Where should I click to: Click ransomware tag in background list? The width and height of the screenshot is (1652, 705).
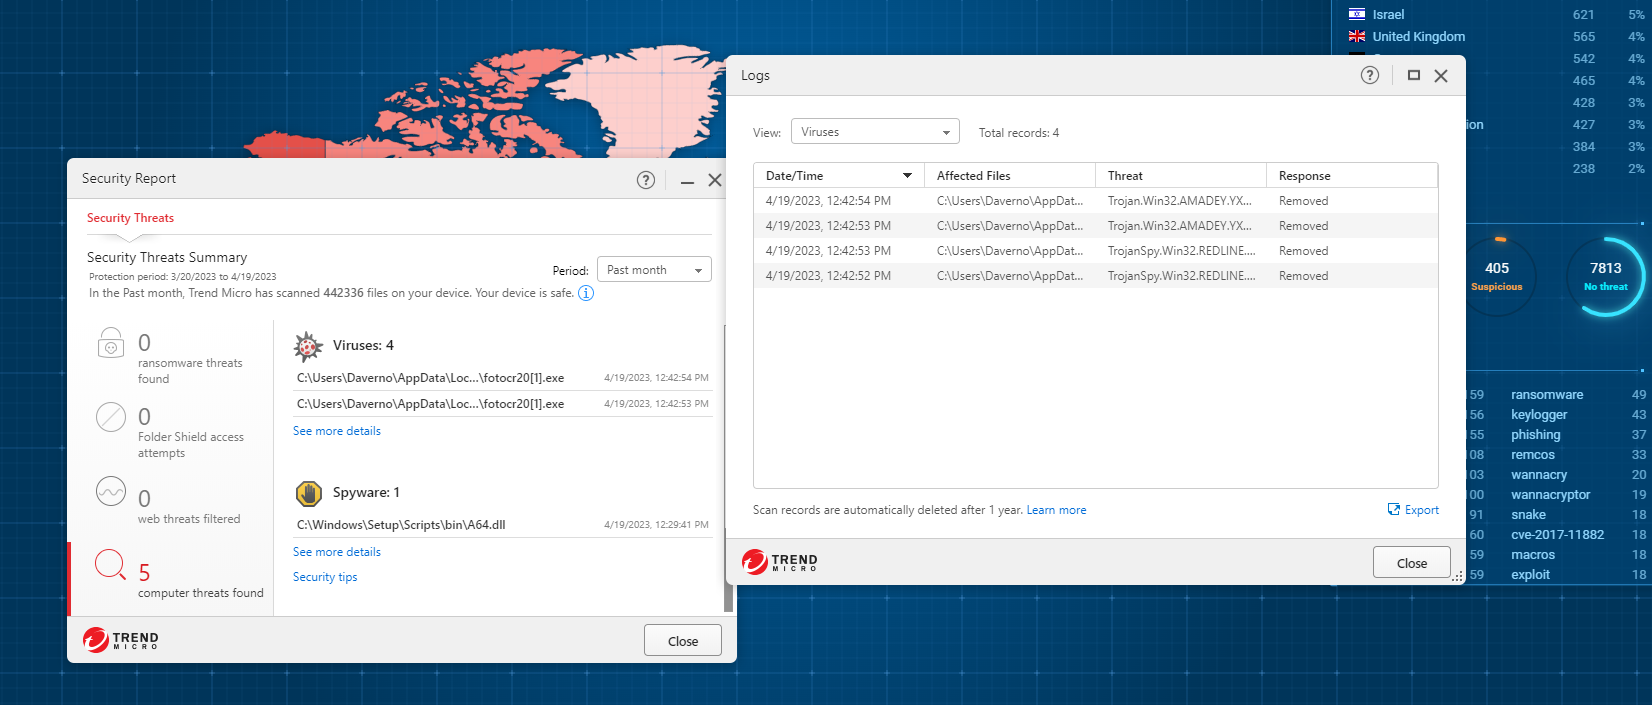[1546, 395]
